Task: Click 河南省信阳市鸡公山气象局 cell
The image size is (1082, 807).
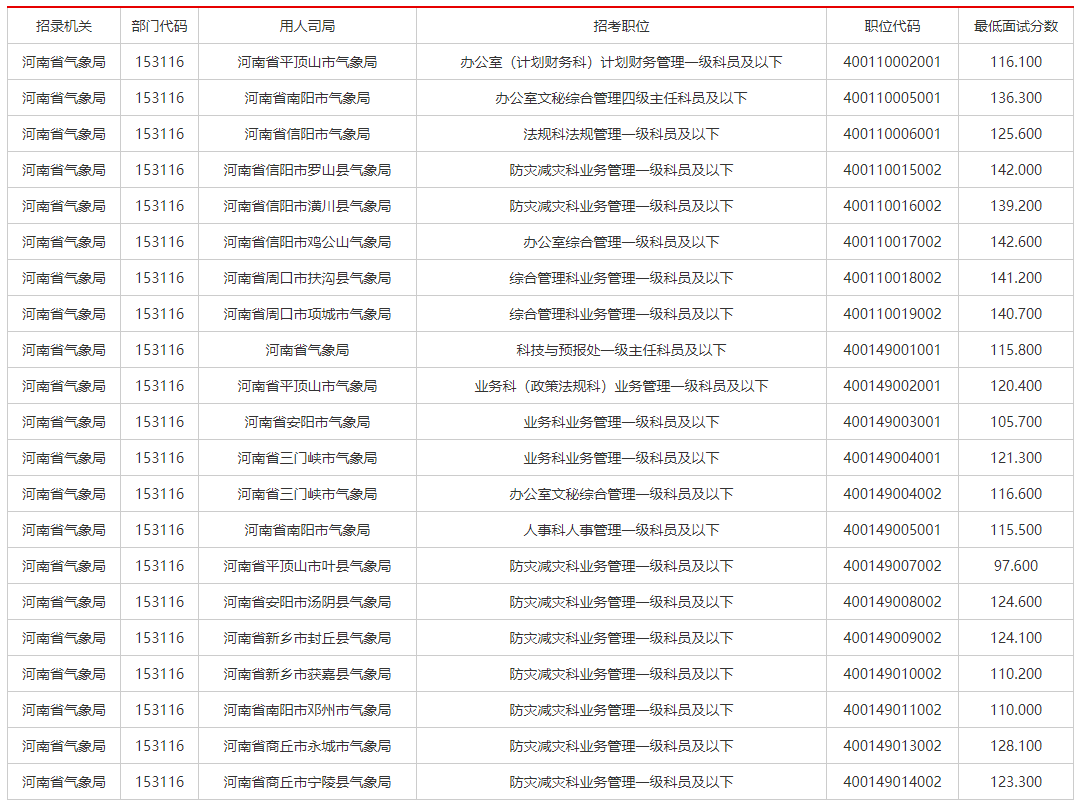Action: [x=307, y=242]
